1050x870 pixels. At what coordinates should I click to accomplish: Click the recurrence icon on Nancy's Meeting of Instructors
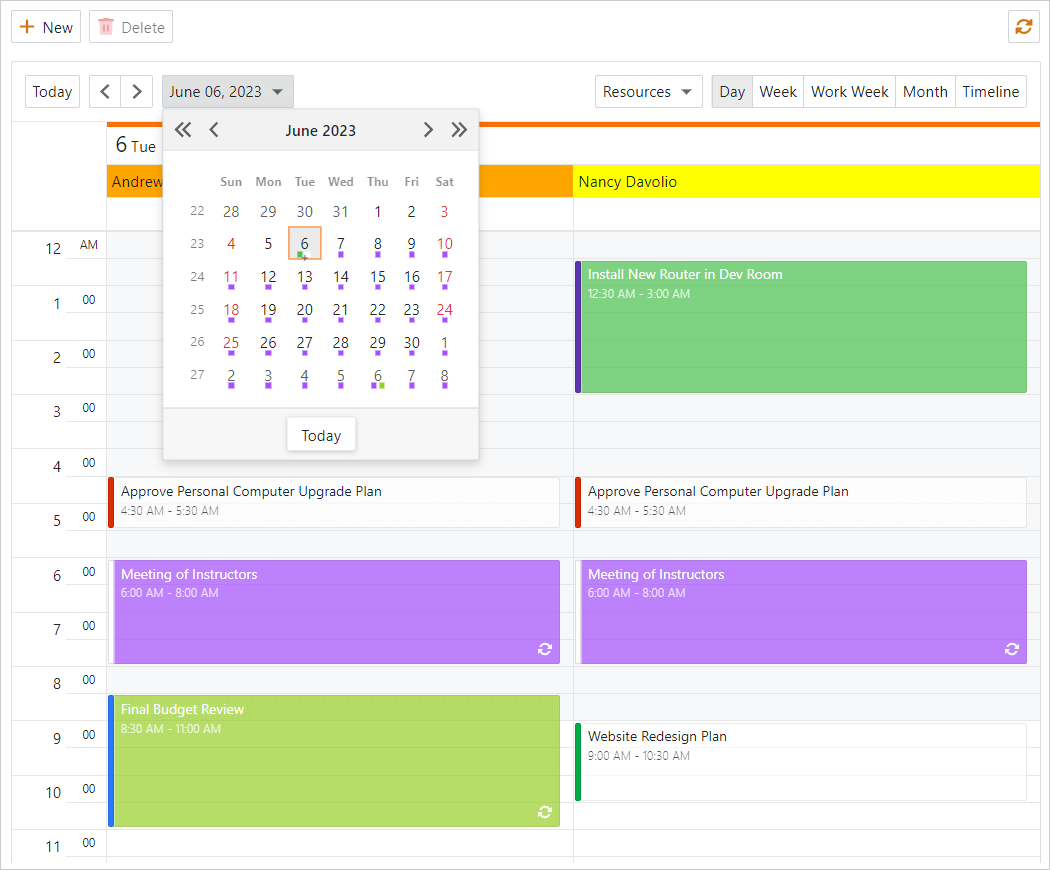[x=1011, y=649]
